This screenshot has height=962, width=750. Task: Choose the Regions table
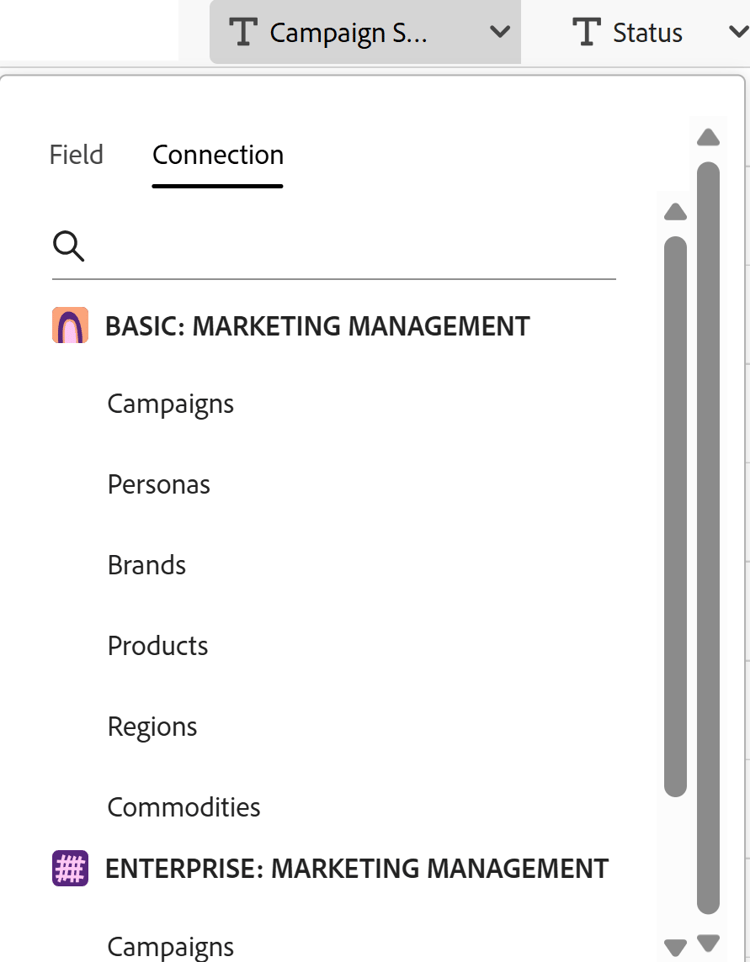(152, 727)
